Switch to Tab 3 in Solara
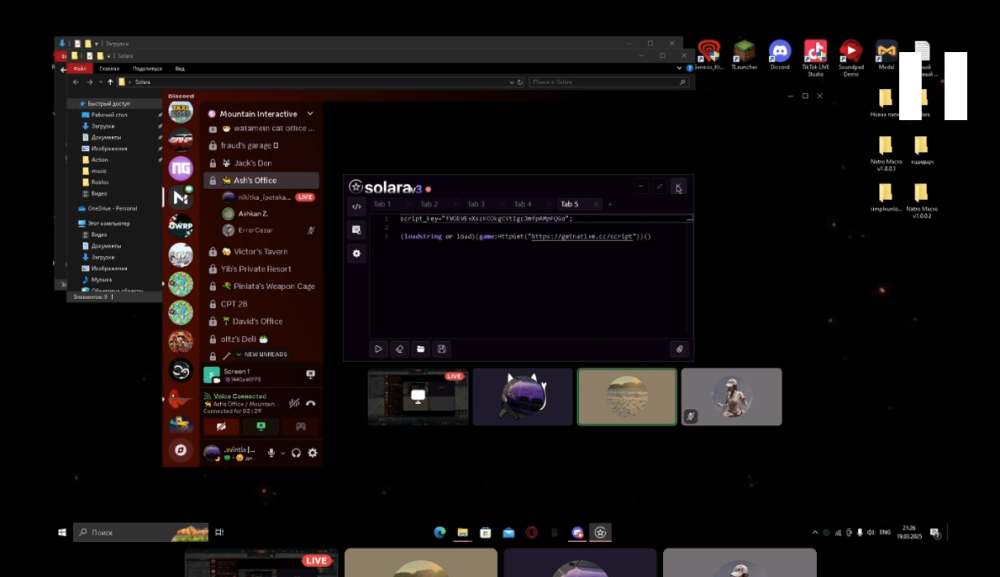 [476, 204]
